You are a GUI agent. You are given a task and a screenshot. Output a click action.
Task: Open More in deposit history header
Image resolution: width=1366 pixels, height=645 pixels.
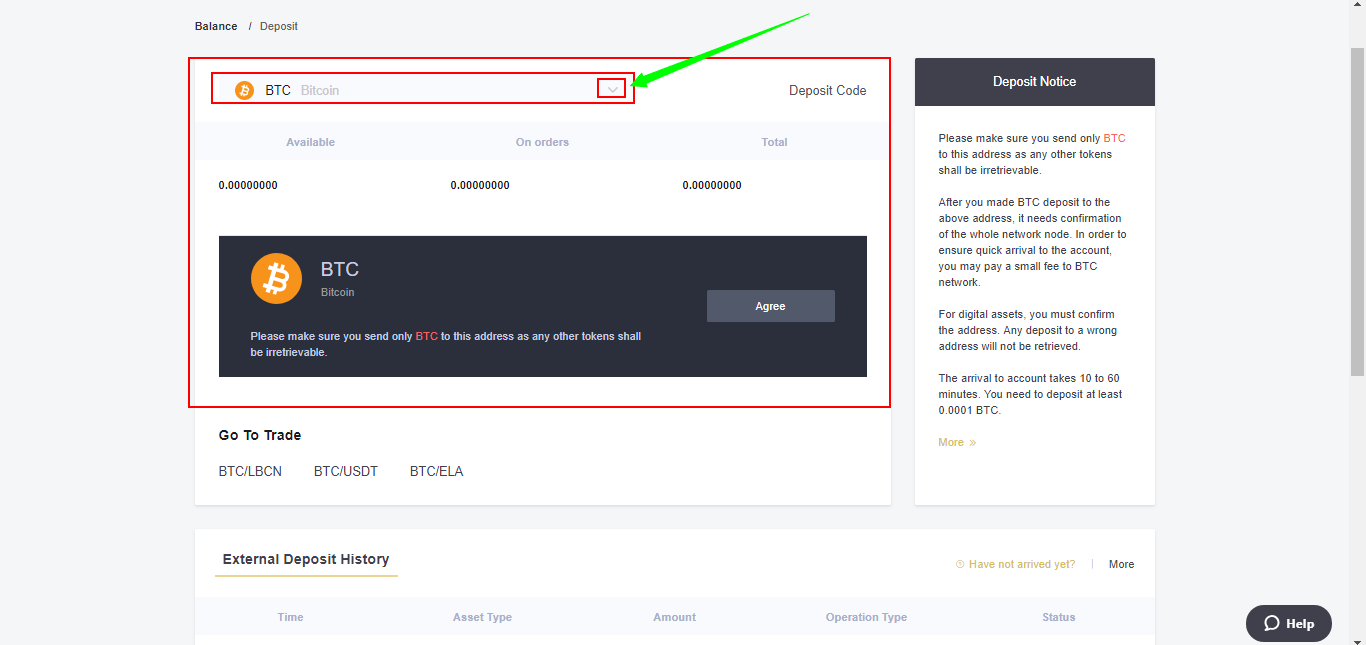(1121, 564)
